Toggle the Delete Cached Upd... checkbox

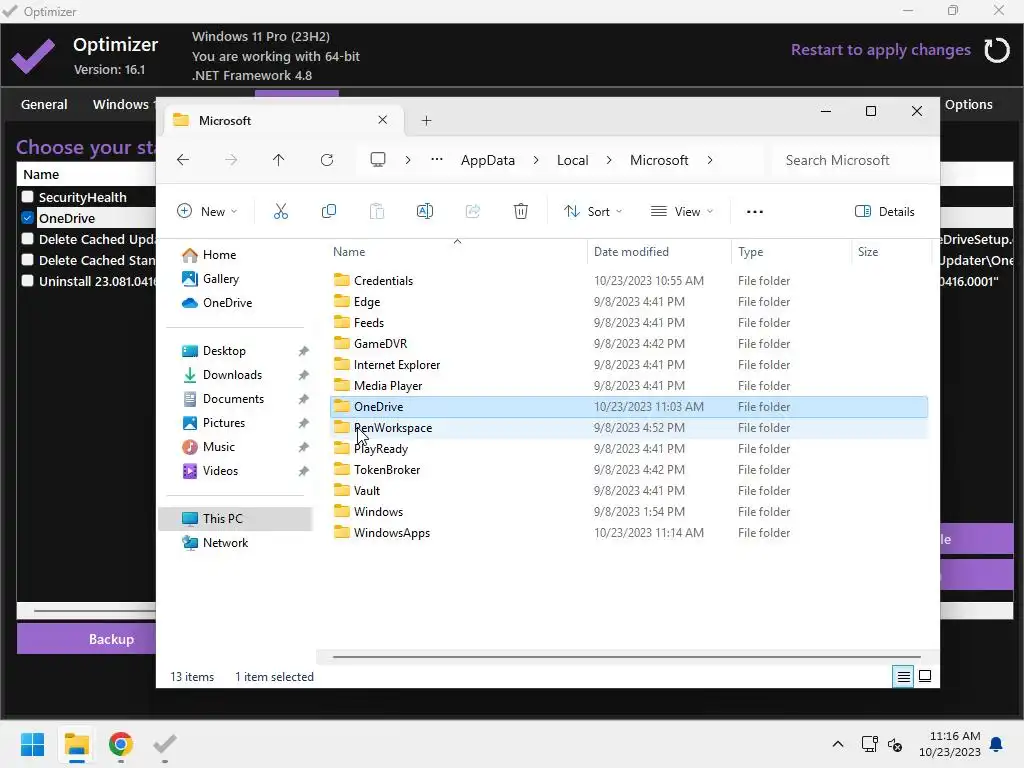[27, 238]
